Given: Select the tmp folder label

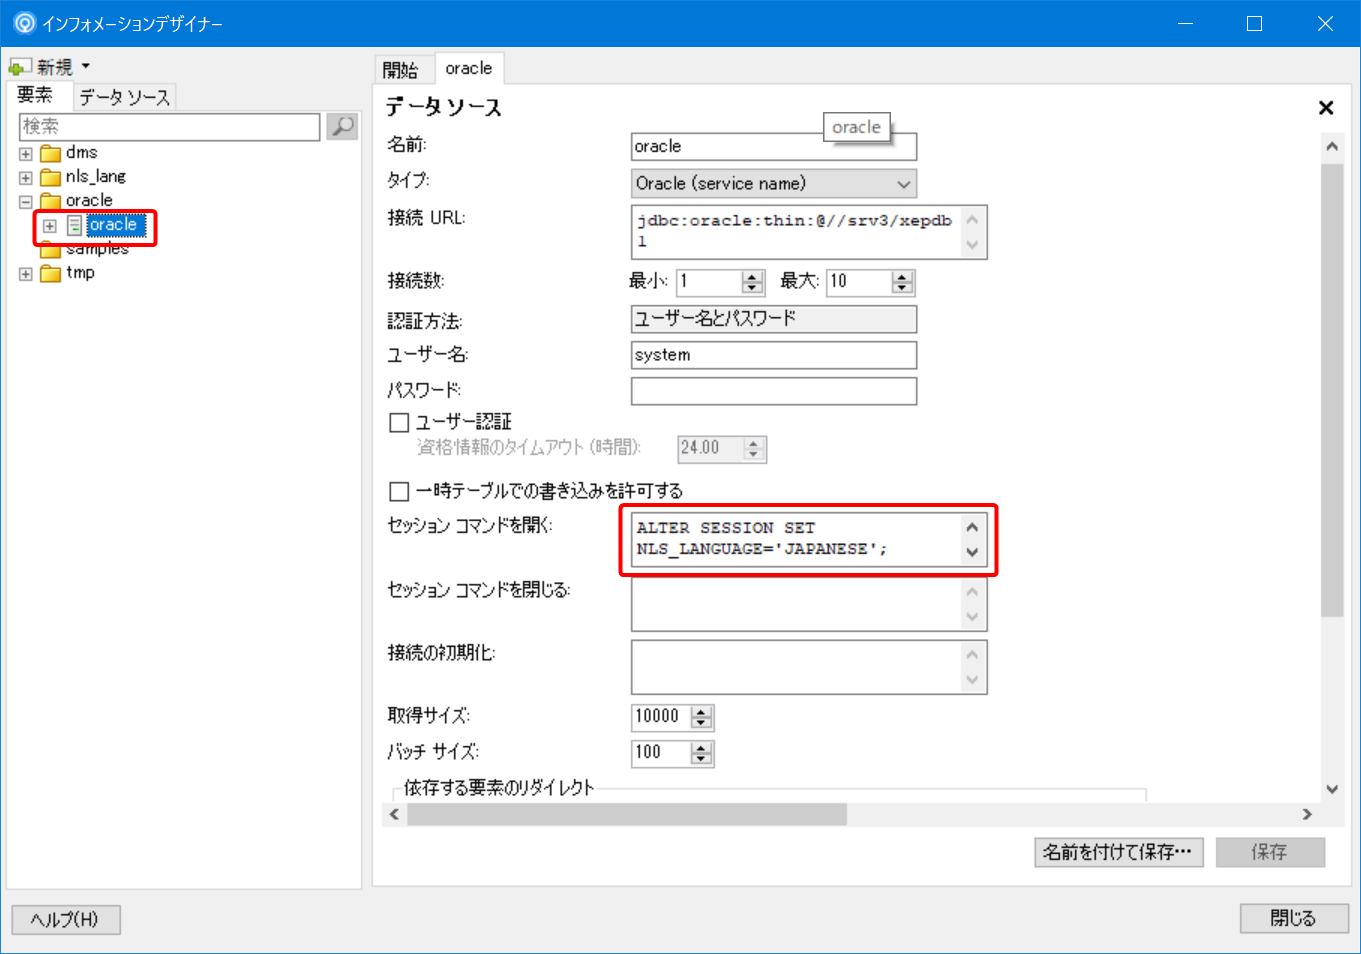Looking at the screenshot, I should click(x=81, y=273).
